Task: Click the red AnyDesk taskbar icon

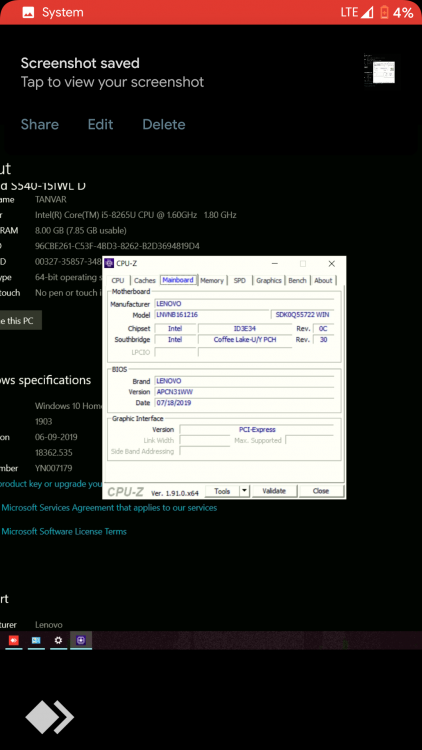Action: 13,640
